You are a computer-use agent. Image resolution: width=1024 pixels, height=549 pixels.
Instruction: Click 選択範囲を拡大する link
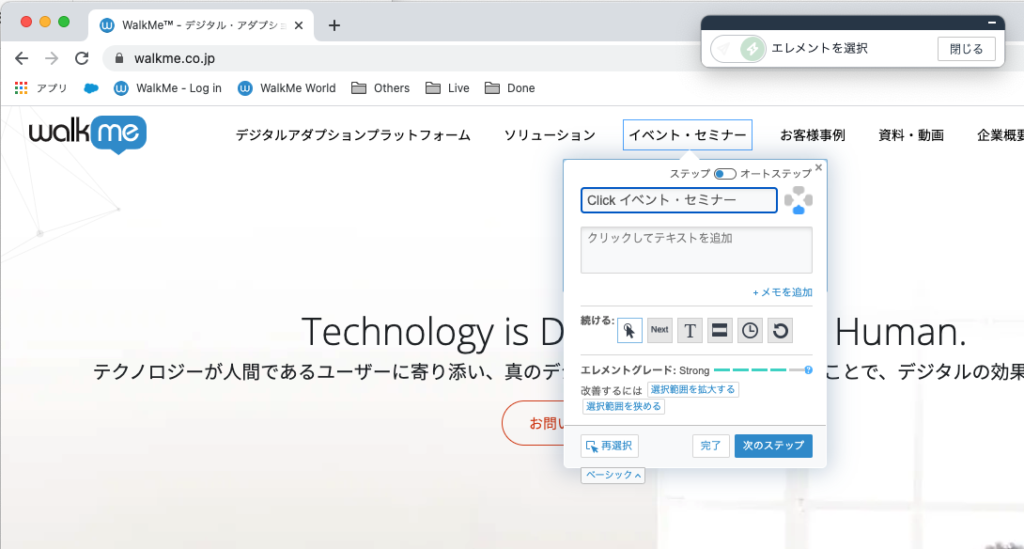pyautogui.click(x=693, y=390)
